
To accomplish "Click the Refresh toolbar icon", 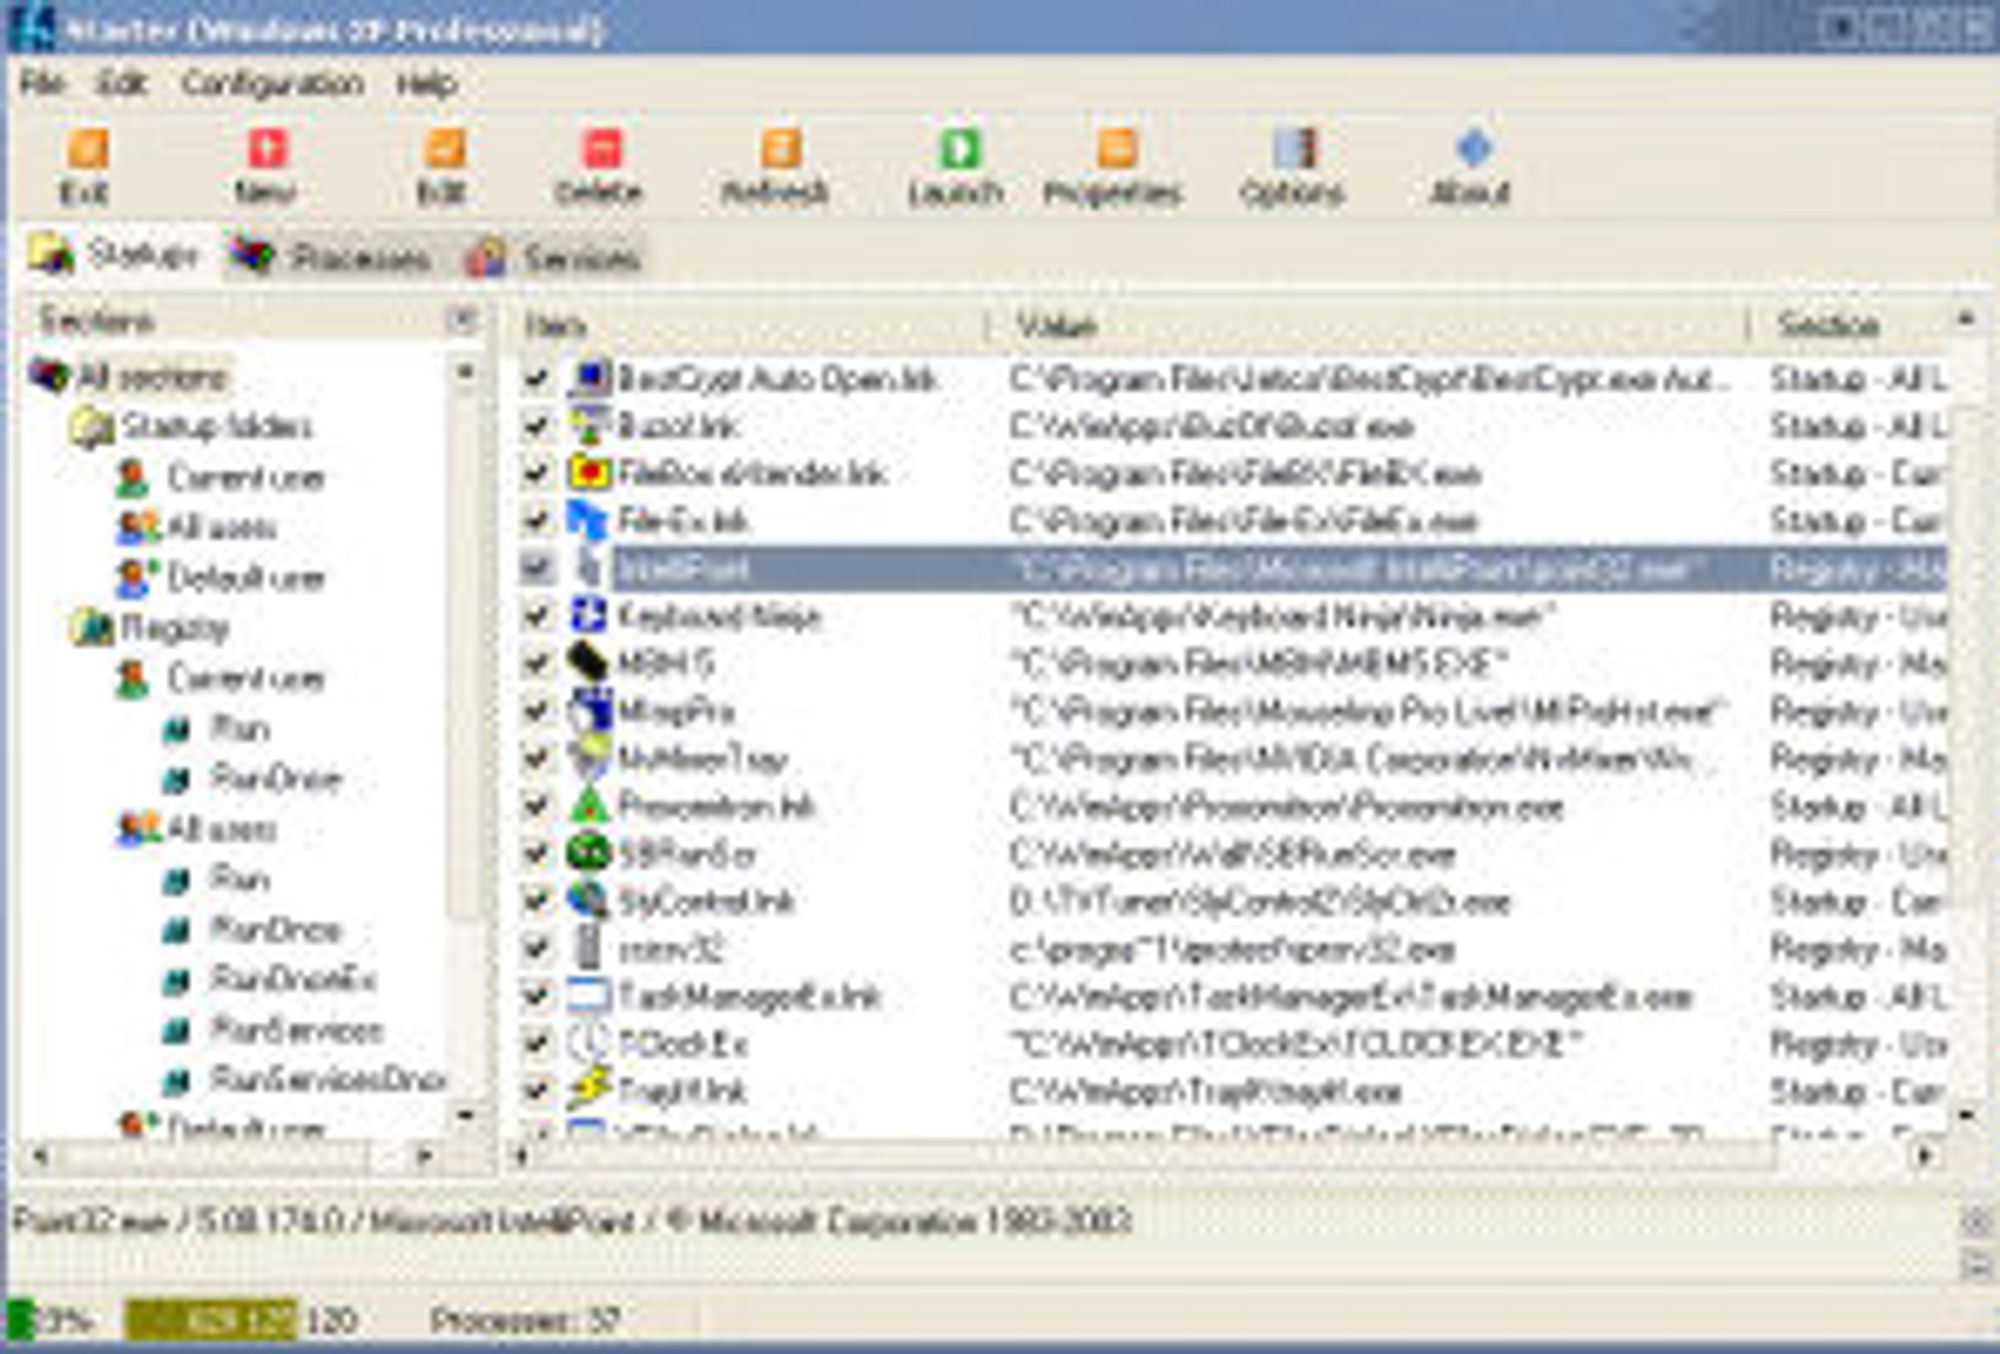I will pos(779,150).
